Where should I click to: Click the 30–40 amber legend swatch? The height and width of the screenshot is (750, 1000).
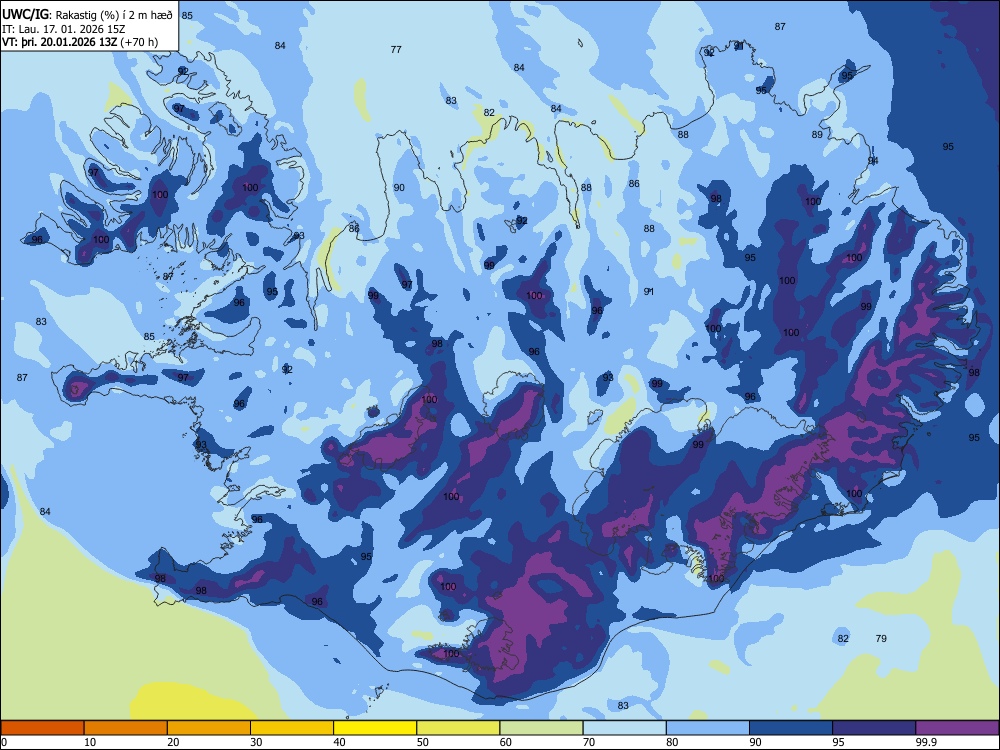[292, 728]
